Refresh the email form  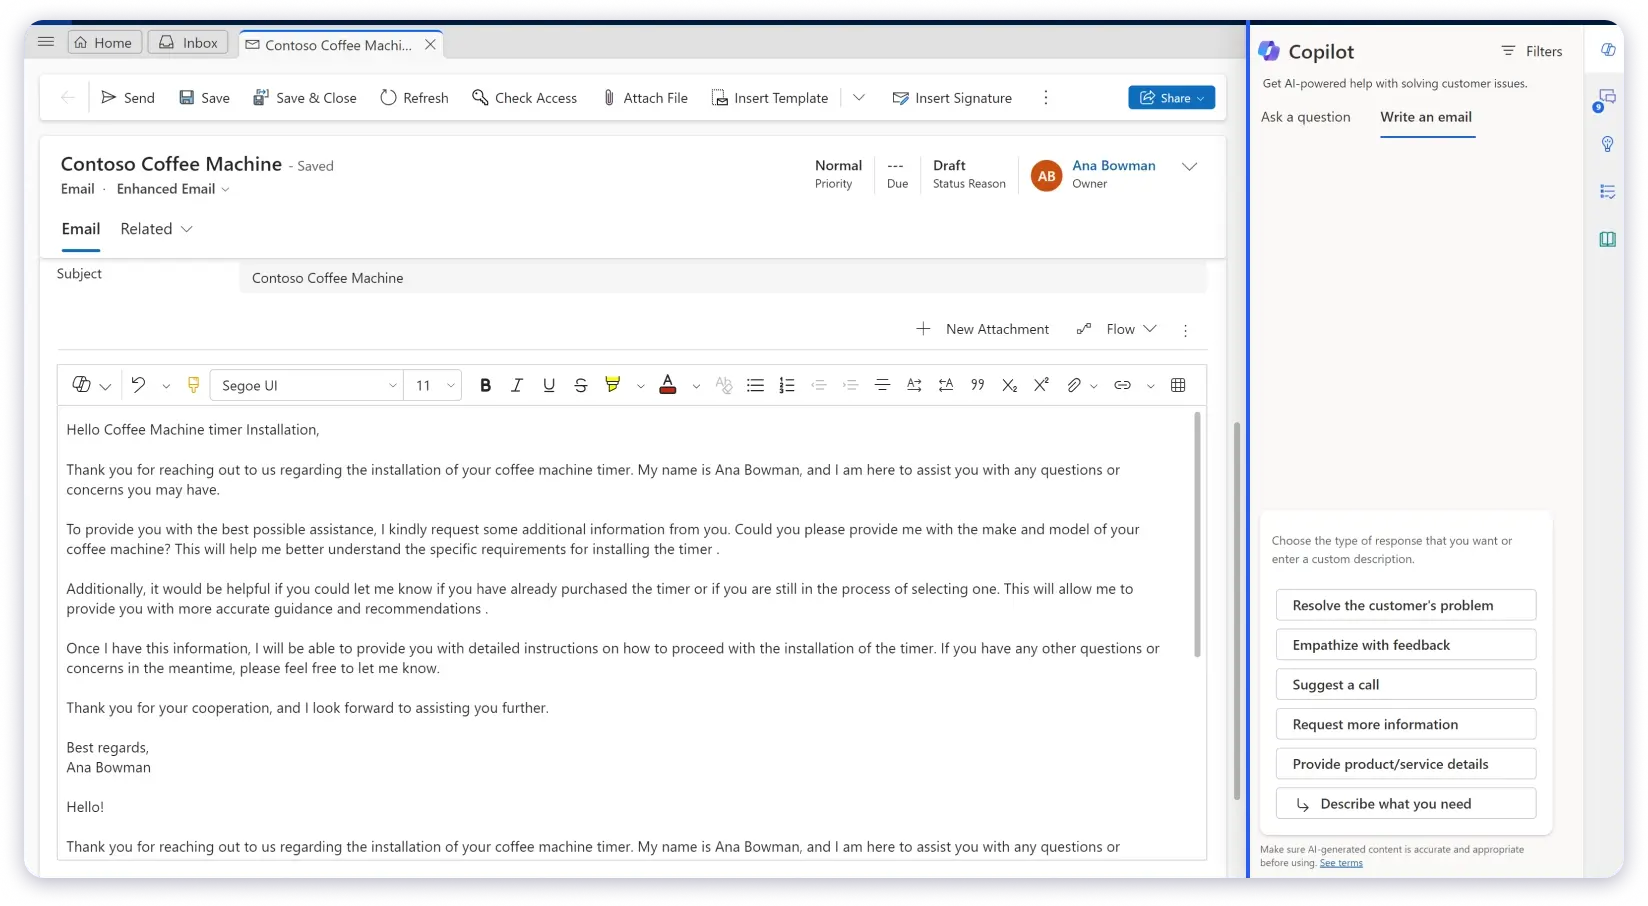click(414, 98)
